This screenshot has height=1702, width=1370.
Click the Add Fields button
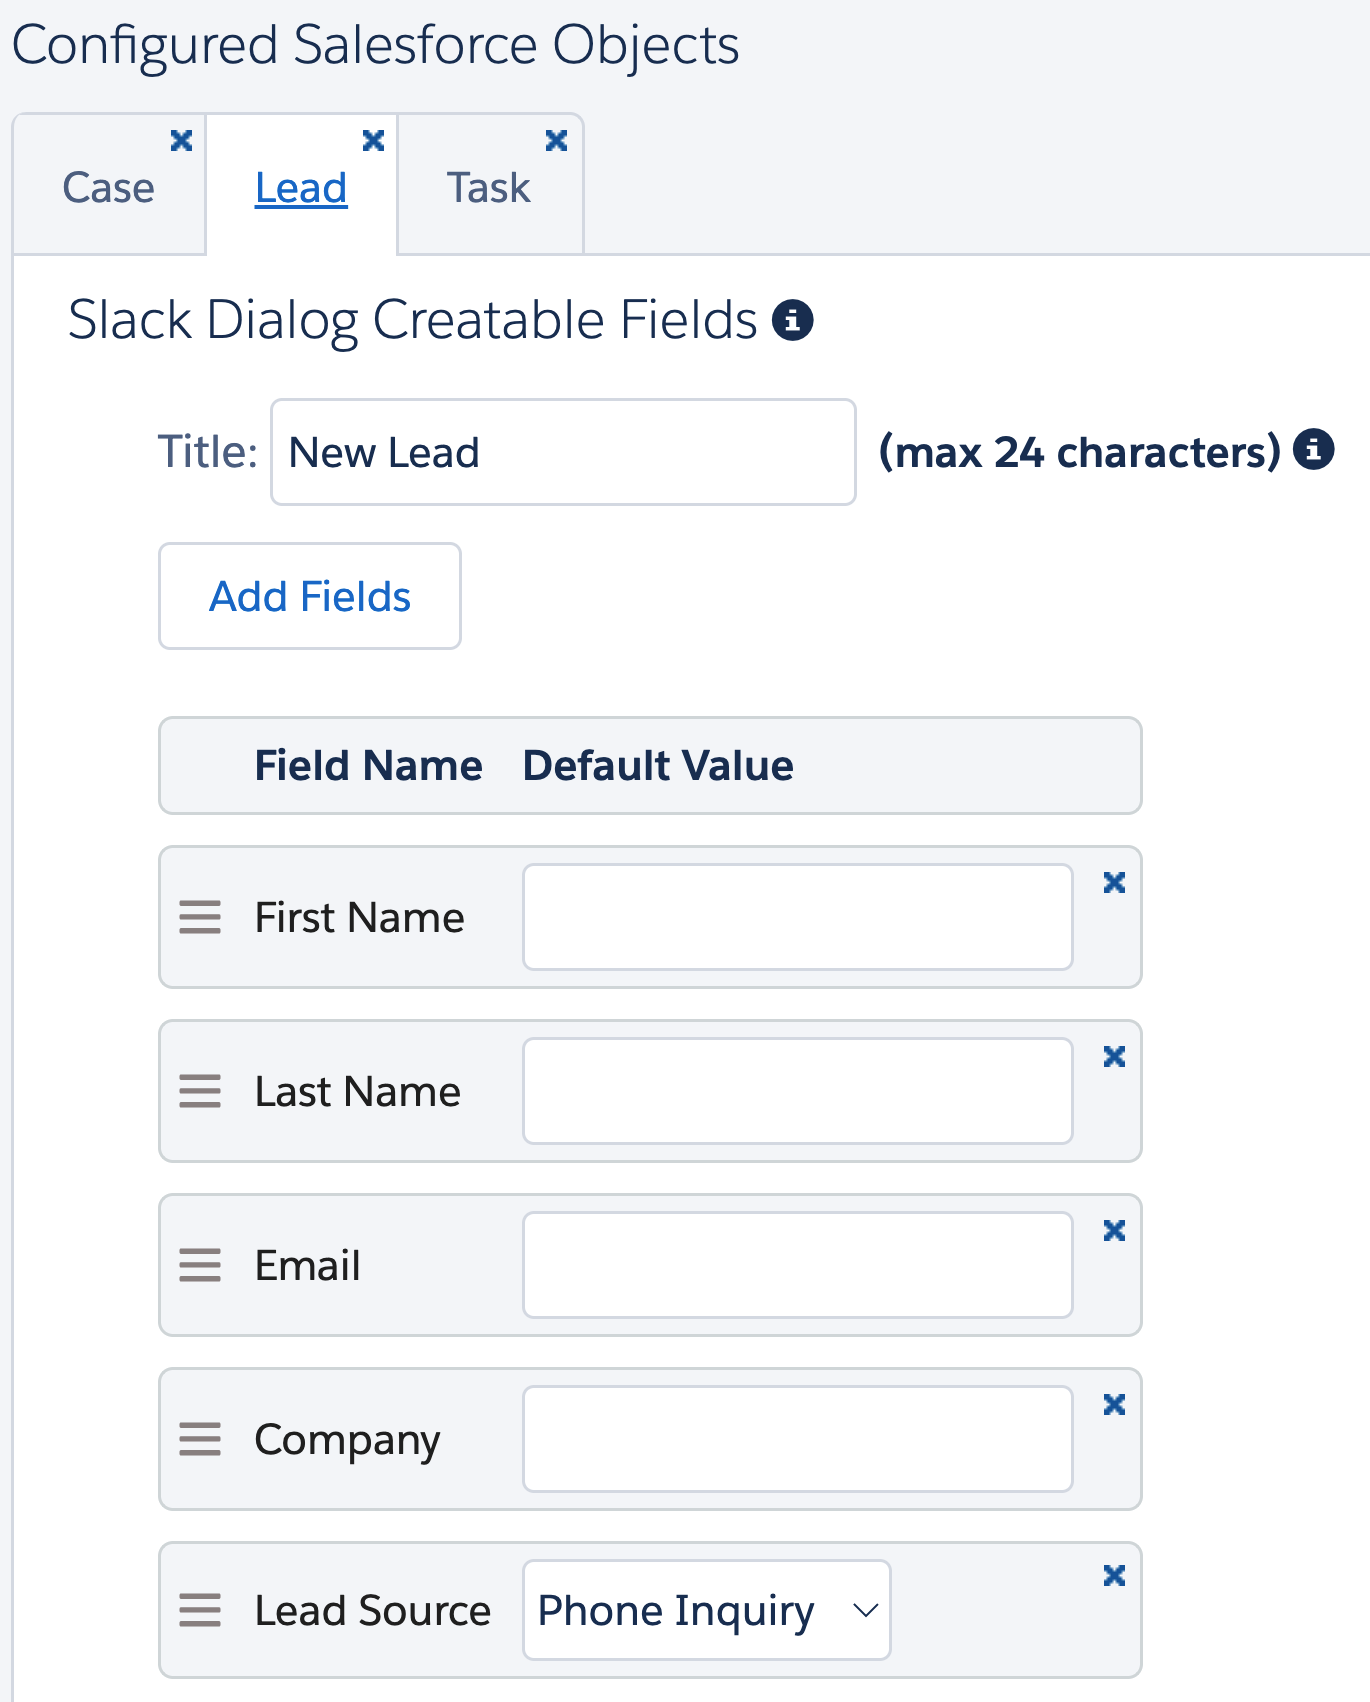click(x=310, y=597)
